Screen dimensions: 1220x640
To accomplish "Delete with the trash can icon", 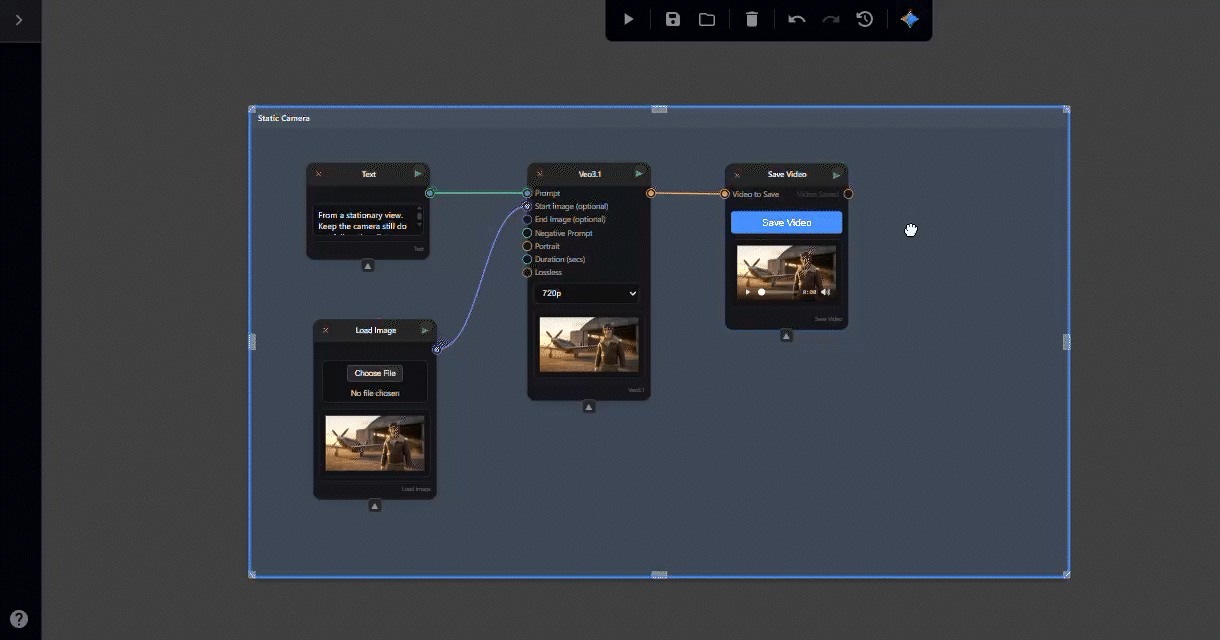I will 752,19.
